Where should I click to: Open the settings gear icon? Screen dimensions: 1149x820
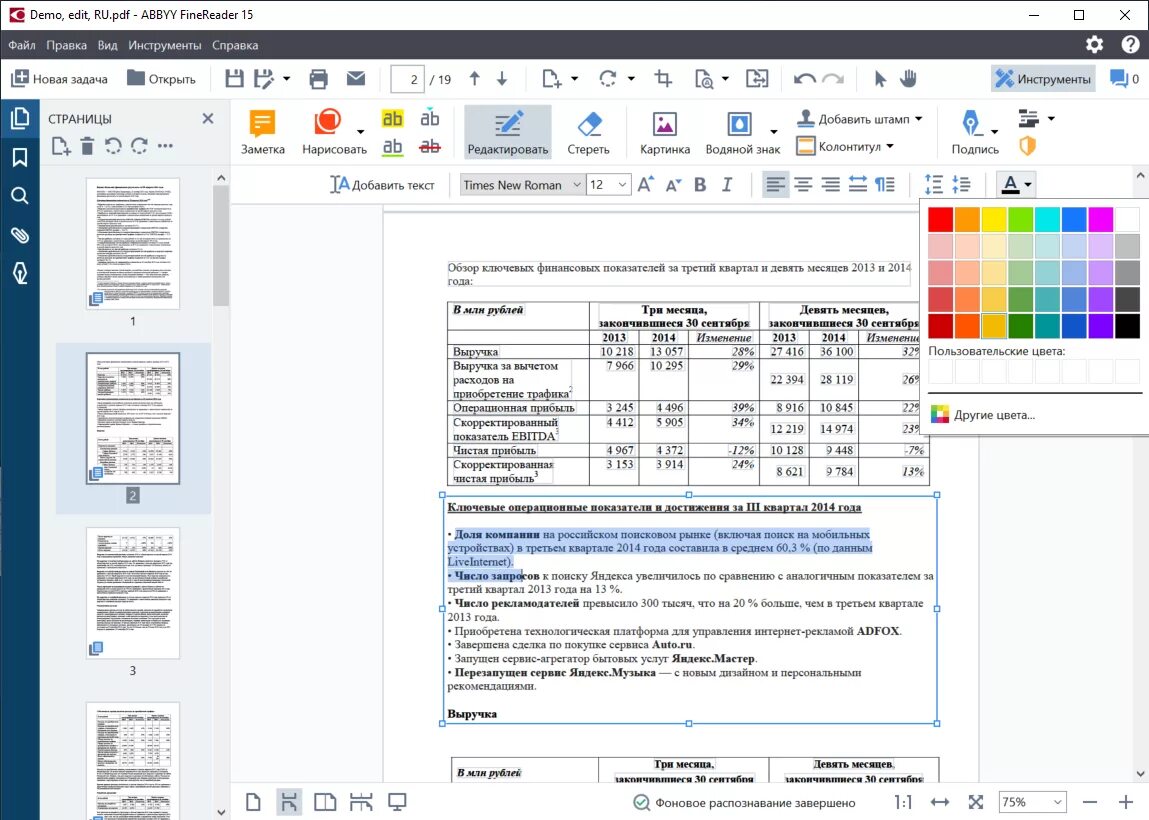[x=1094, y=45]
